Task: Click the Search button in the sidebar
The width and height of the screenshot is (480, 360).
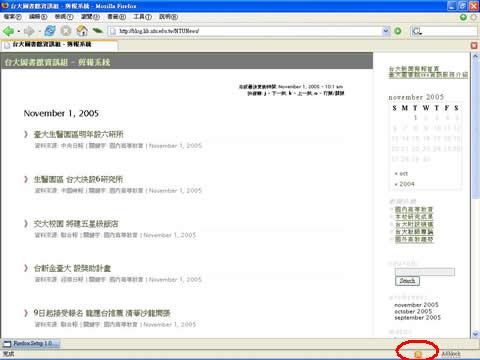Action: pos(407,281)
